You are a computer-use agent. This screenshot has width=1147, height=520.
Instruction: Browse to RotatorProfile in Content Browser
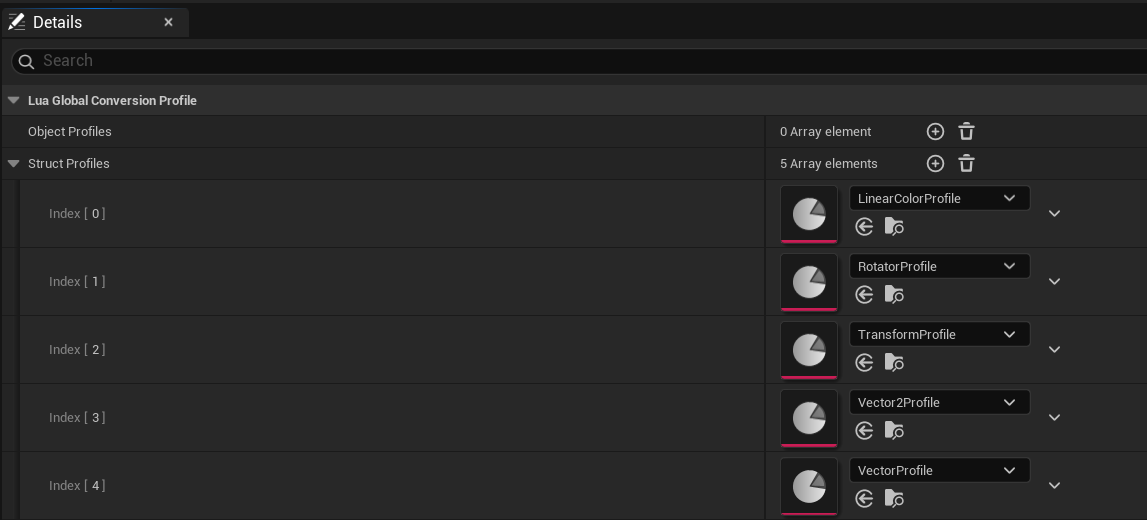tap(894, 295)
